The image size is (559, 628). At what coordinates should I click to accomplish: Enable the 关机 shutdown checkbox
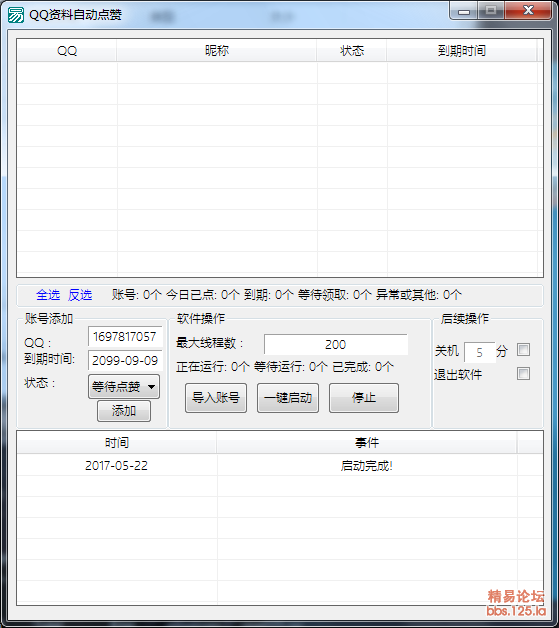point(523,350)
